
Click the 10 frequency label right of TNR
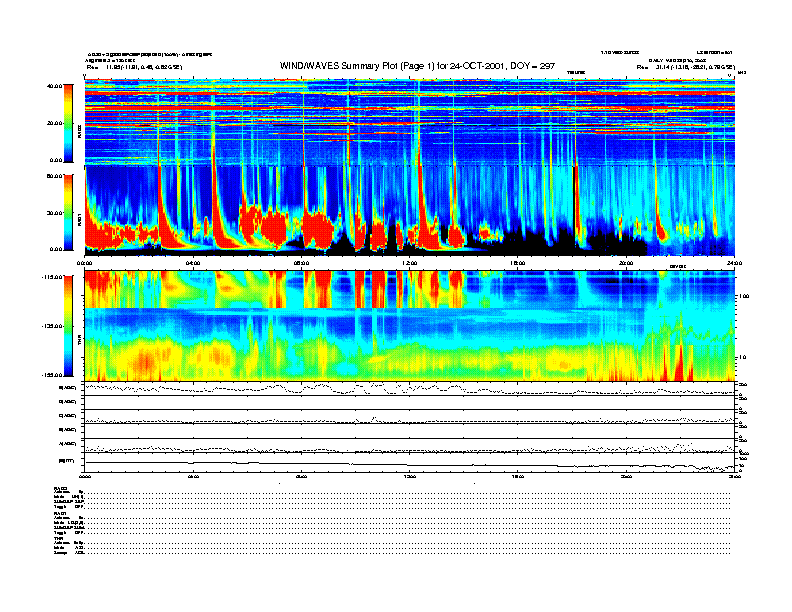pyautogui.click(x=742, y=358)
